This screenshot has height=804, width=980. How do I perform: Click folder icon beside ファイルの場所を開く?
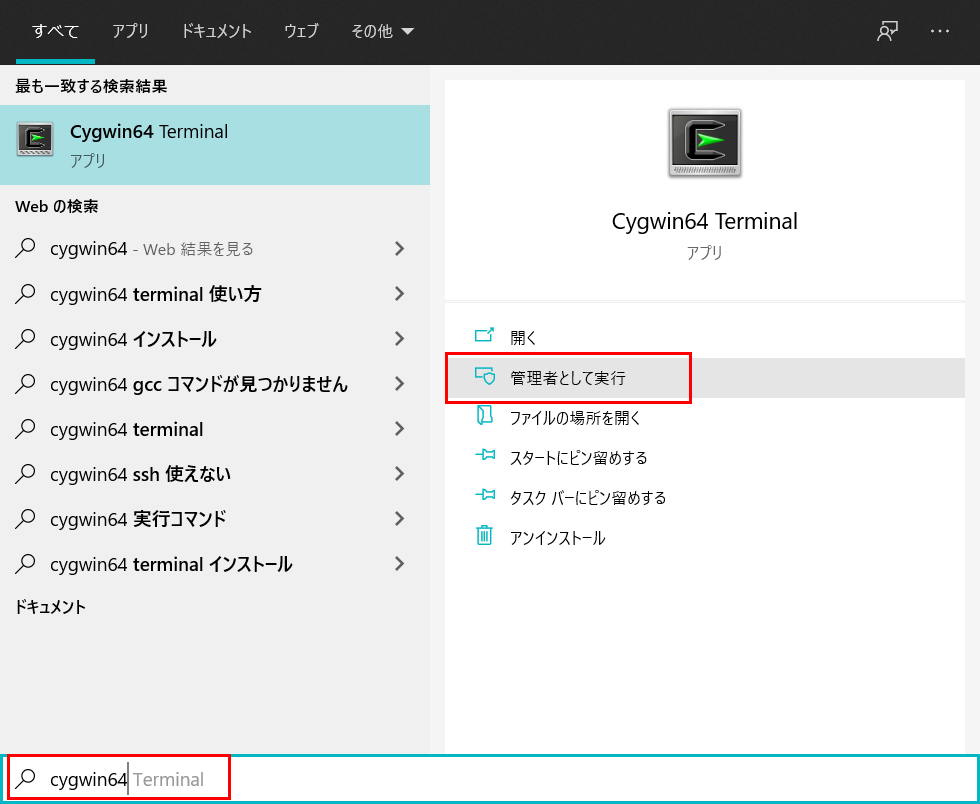pyautogui.click(x=484, y=416)
